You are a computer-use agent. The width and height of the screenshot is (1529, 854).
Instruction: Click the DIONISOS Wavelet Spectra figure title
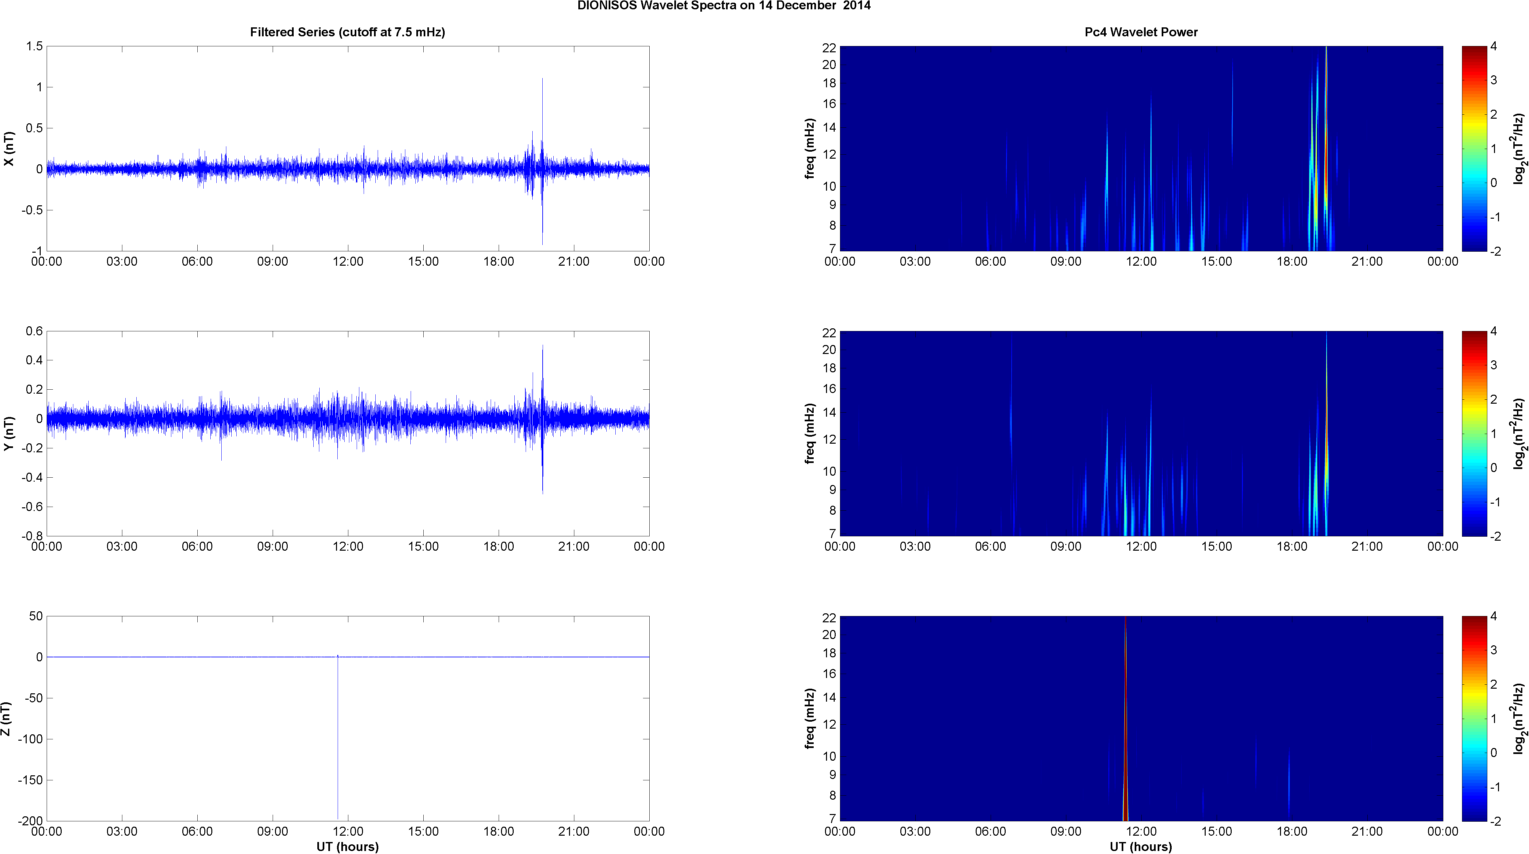[724, 6]
